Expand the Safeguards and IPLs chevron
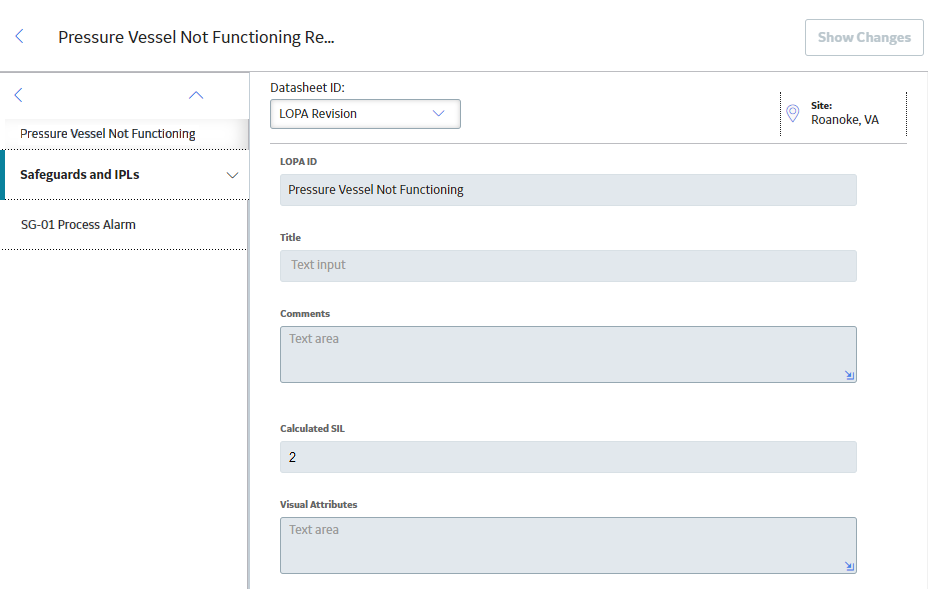The image size is (928, 589). coord(233,175)
